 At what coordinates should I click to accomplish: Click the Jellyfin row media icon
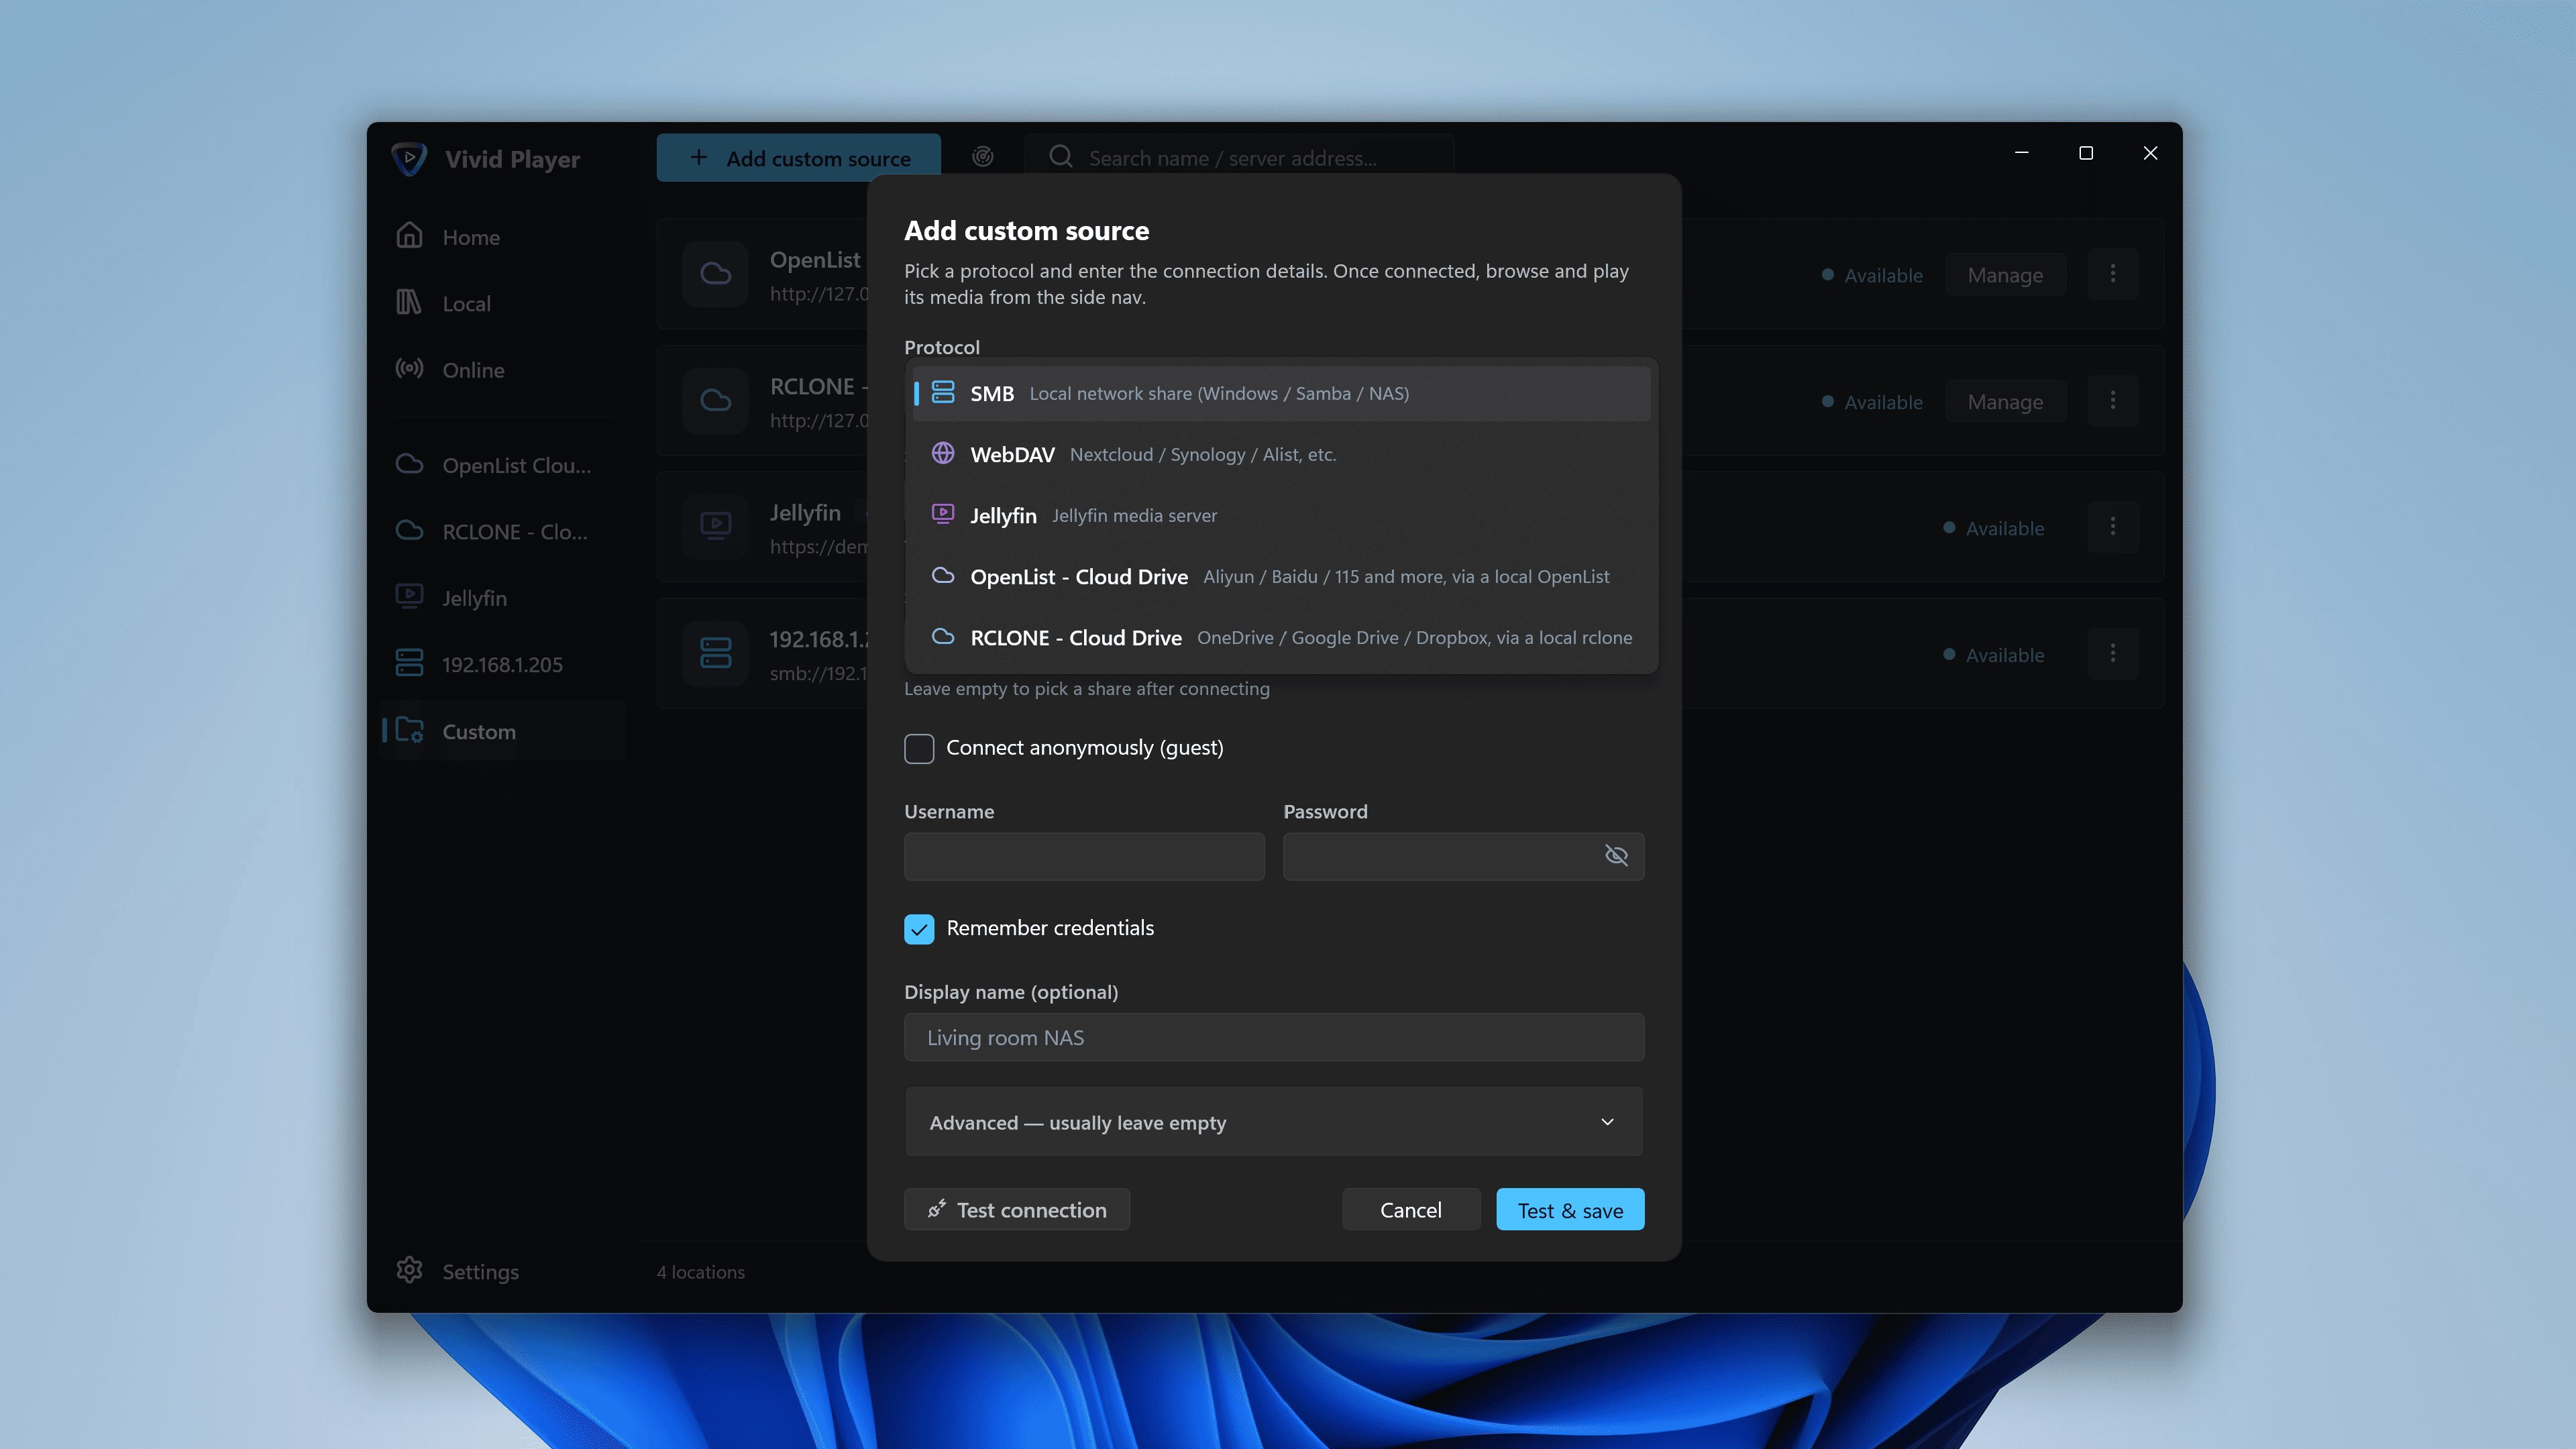pyautogui.click(x=715, y=527)
